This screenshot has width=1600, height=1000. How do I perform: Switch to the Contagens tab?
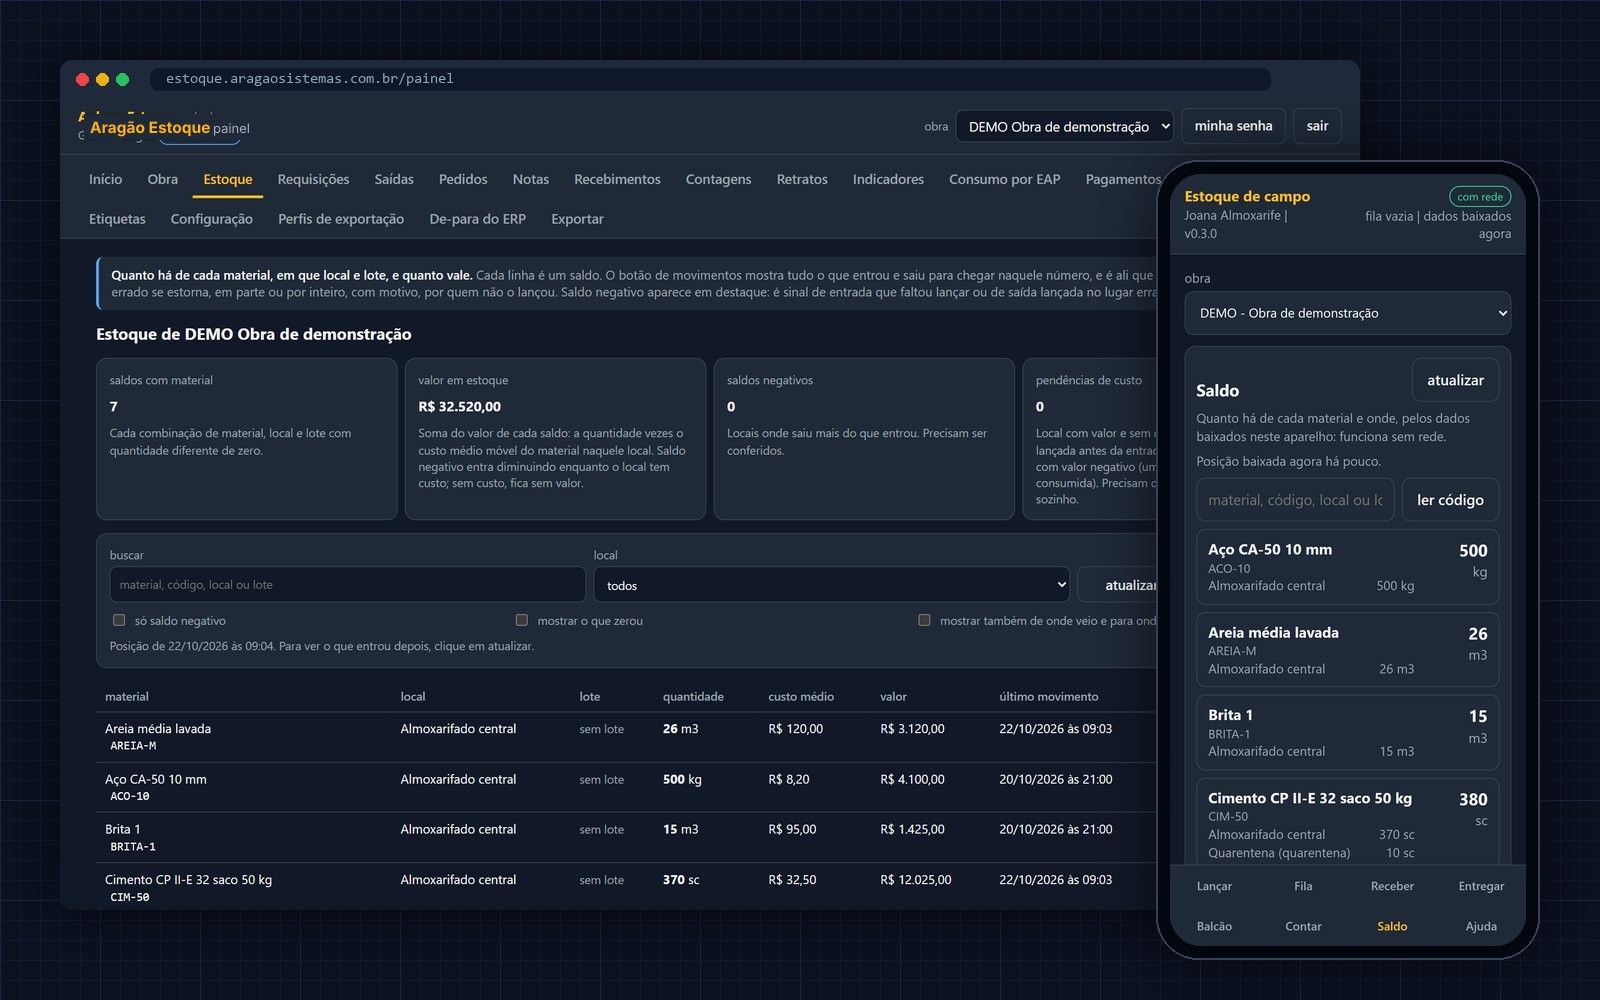pyautogui.click(x=718, y=179)
